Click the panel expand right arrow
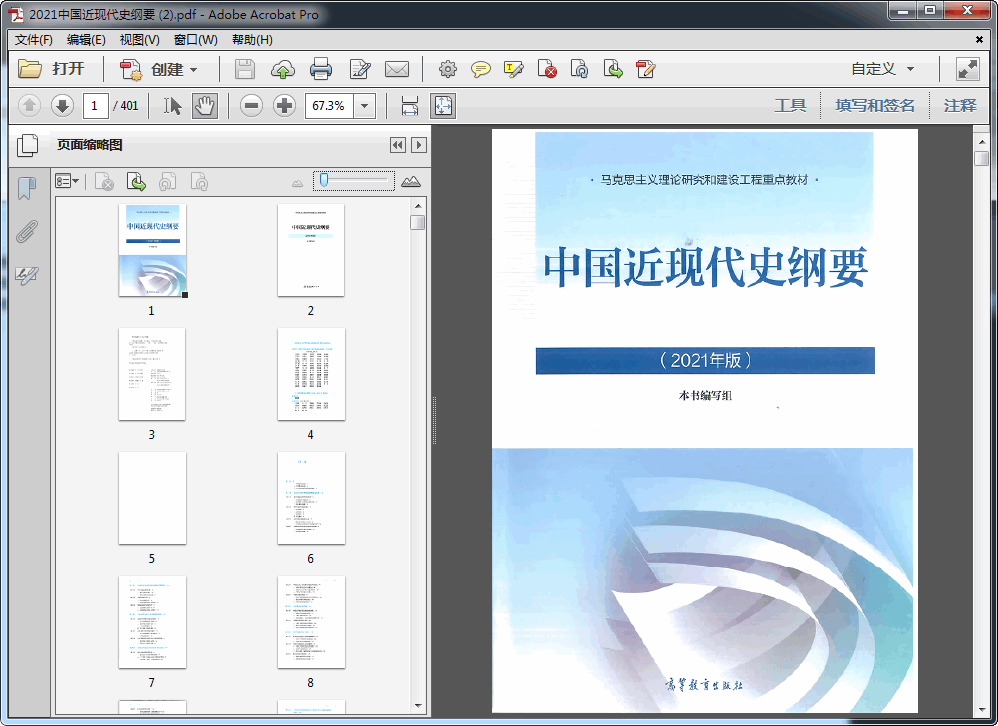Screen dimensions: 998x726 [x=419, y=145]
